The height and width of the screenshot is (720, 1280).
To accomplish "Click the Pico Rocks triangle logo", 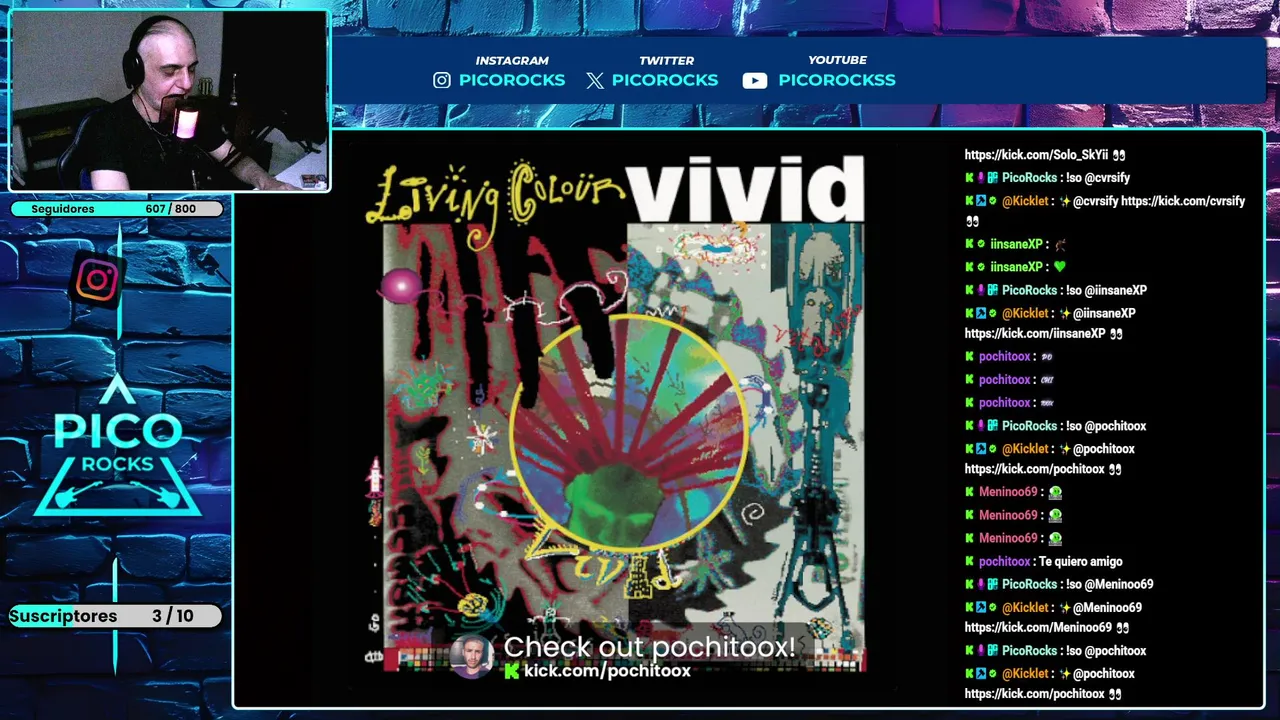I will pyautogui.click(x=118, y=447).
